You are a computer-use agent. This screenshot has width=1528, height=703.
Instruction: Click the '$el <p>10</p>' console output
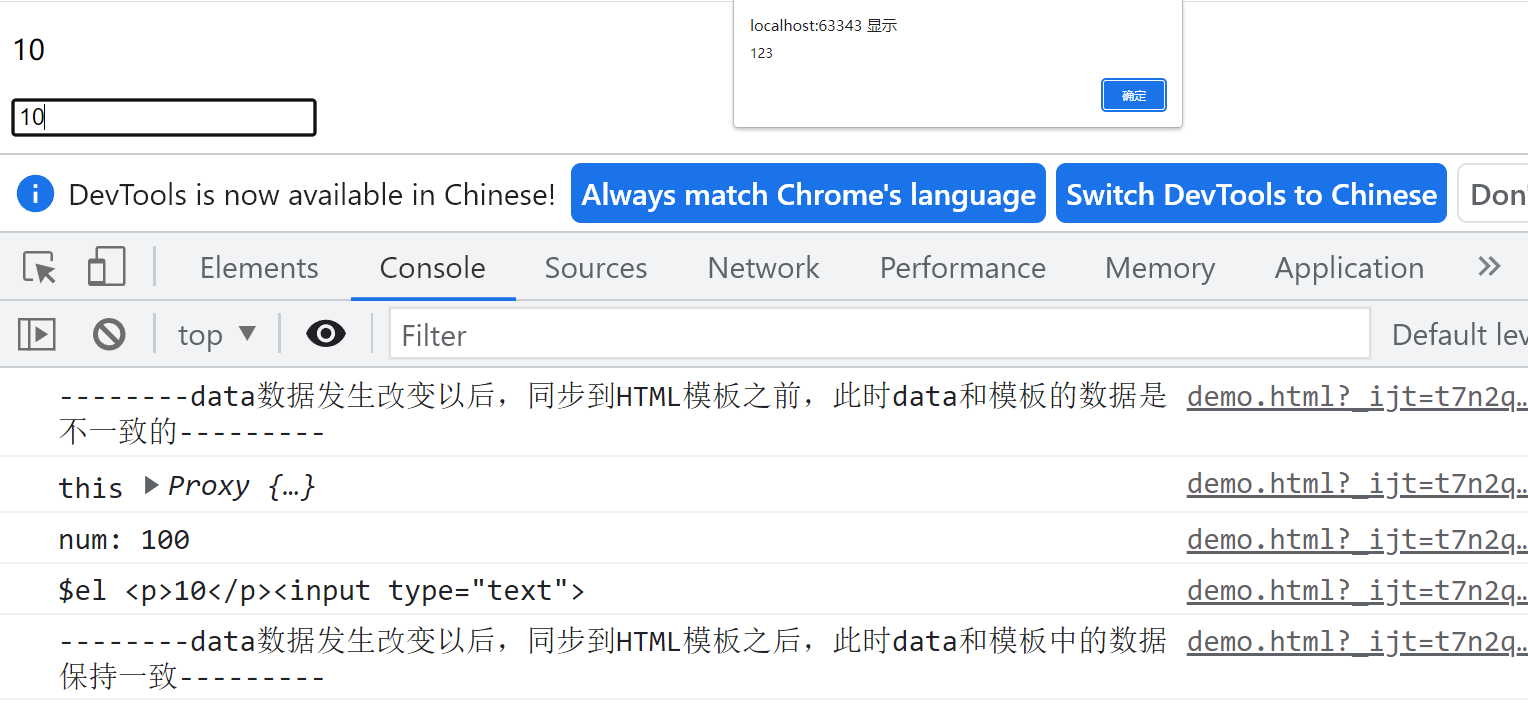(x=322, y=591)
